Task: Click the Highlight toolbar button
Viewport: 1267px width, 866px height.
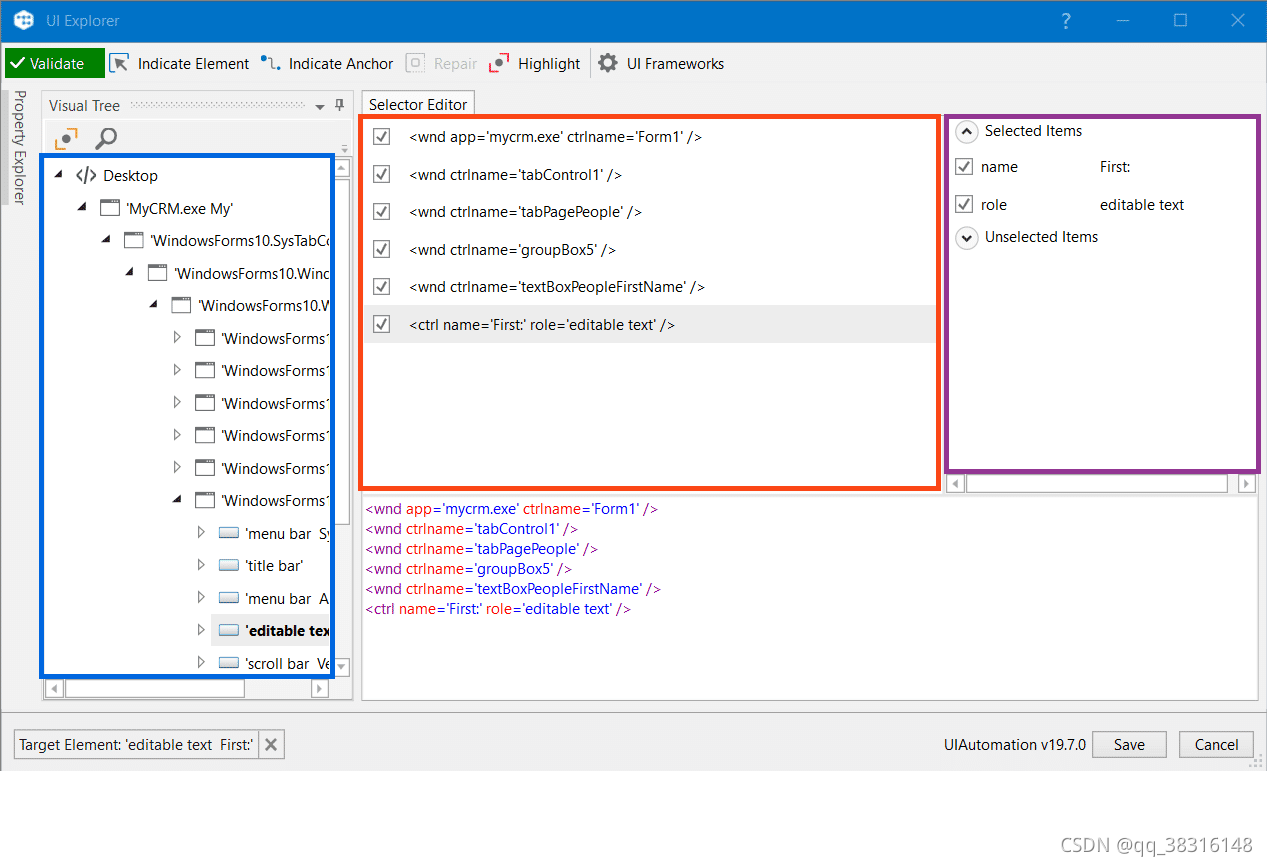Action: [x=534, y=63]
